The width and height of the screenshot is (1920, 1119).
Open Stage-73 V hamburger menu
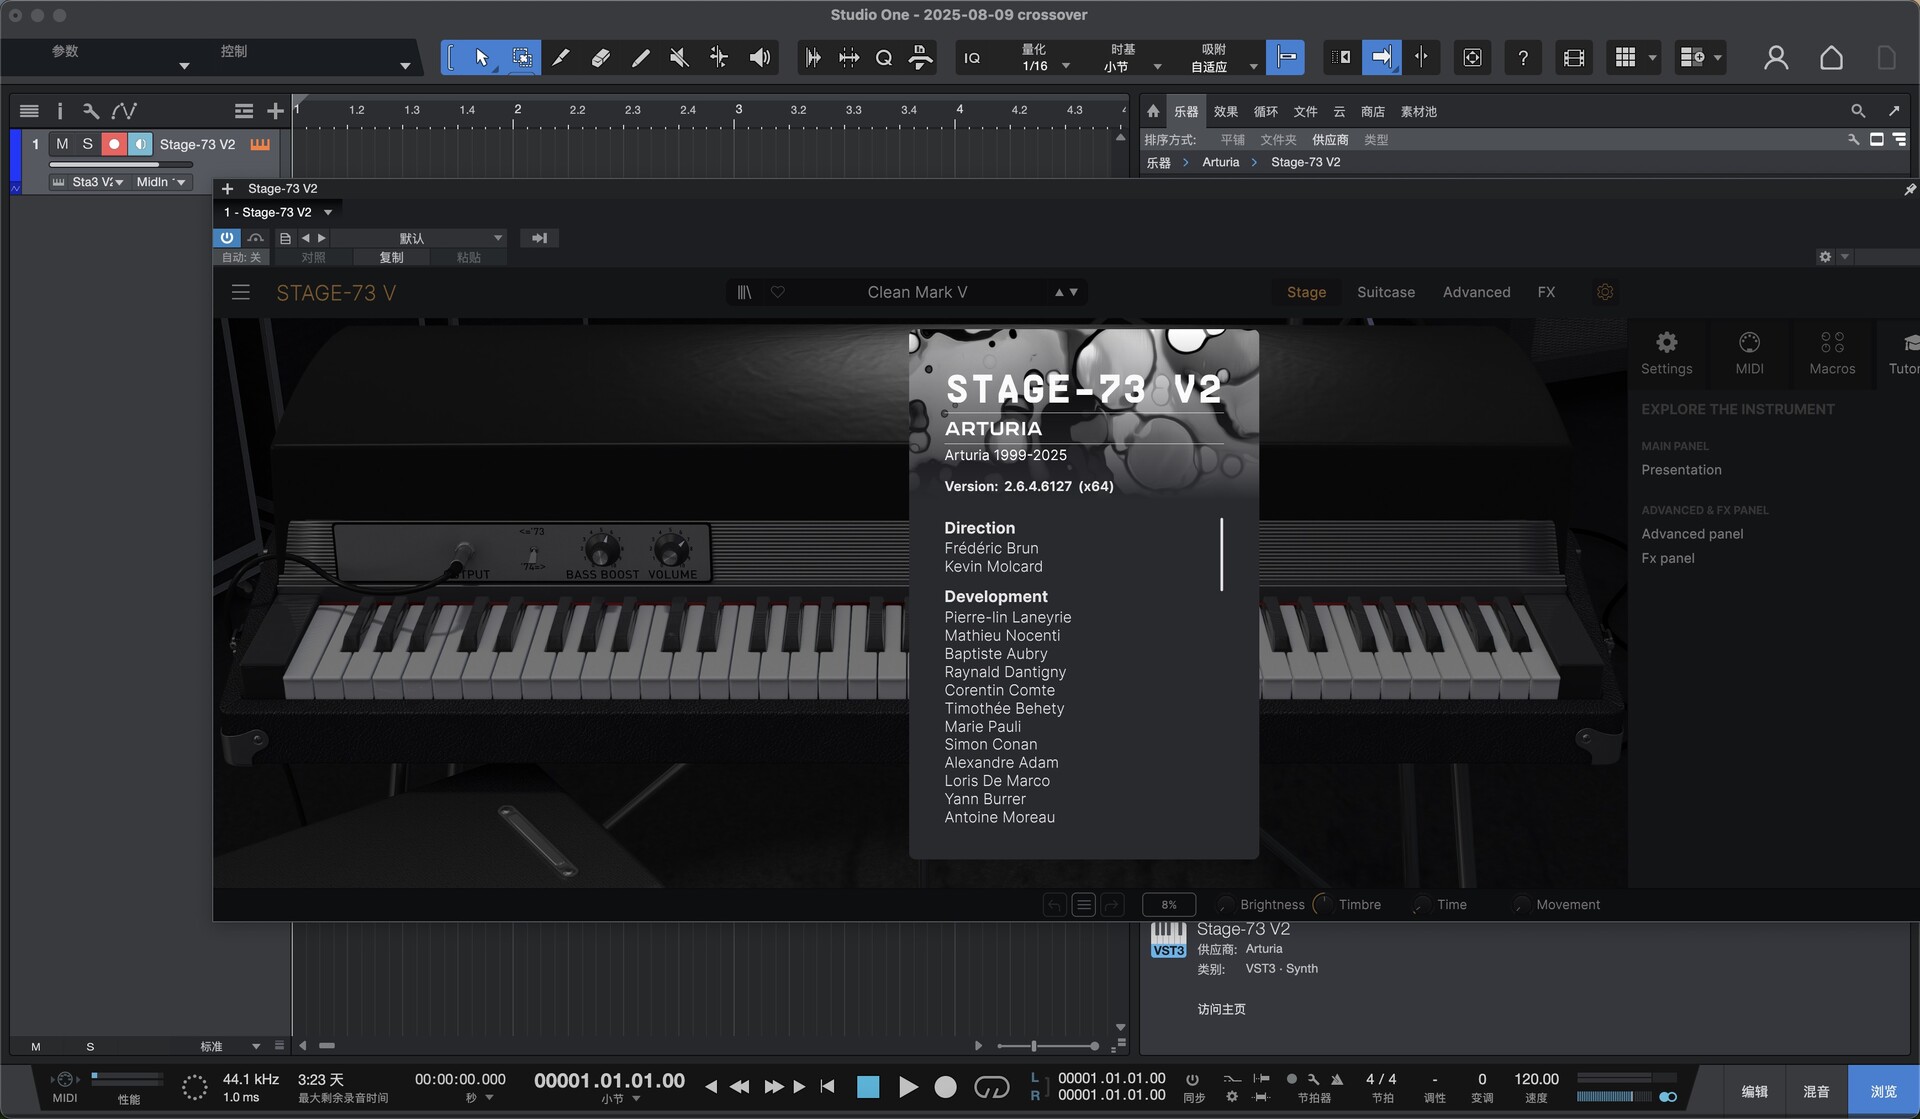[240, 292]
